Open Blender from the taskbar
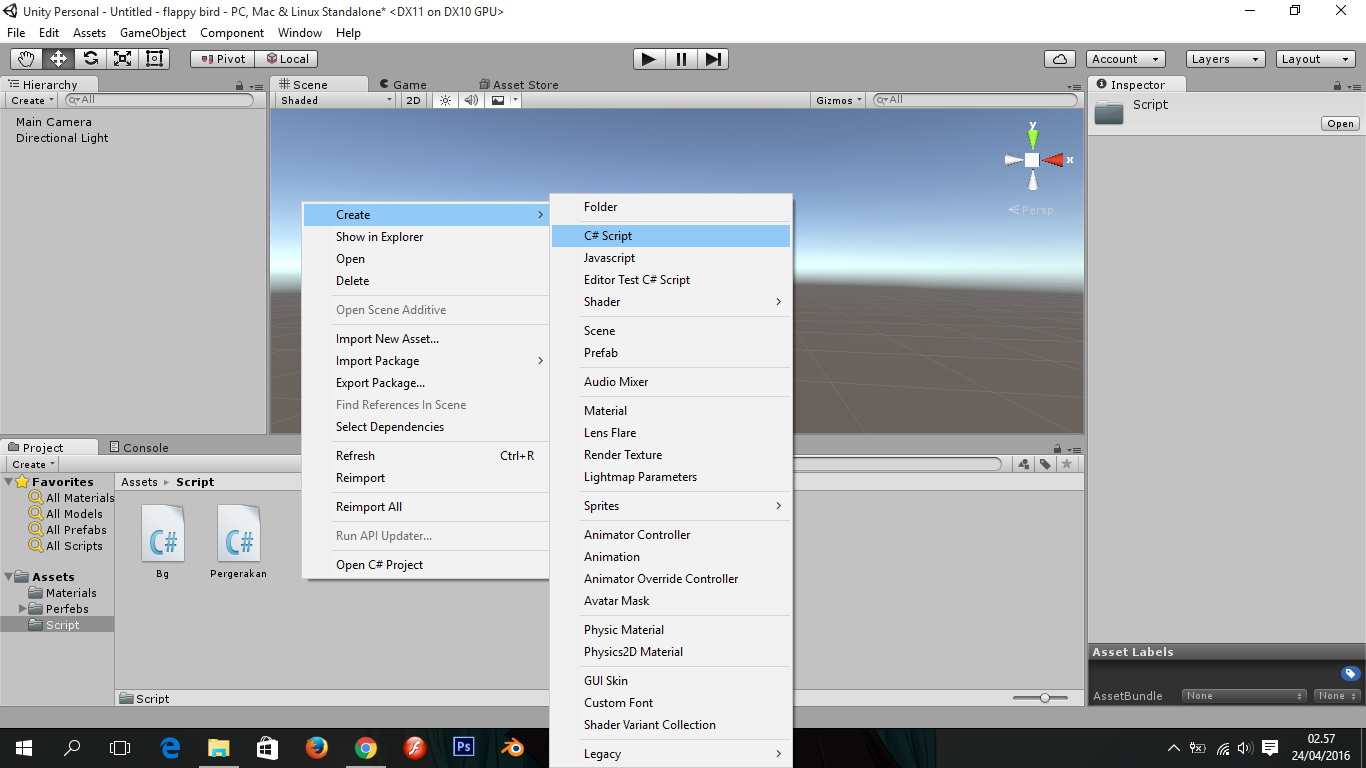 [x=513, y=747]
